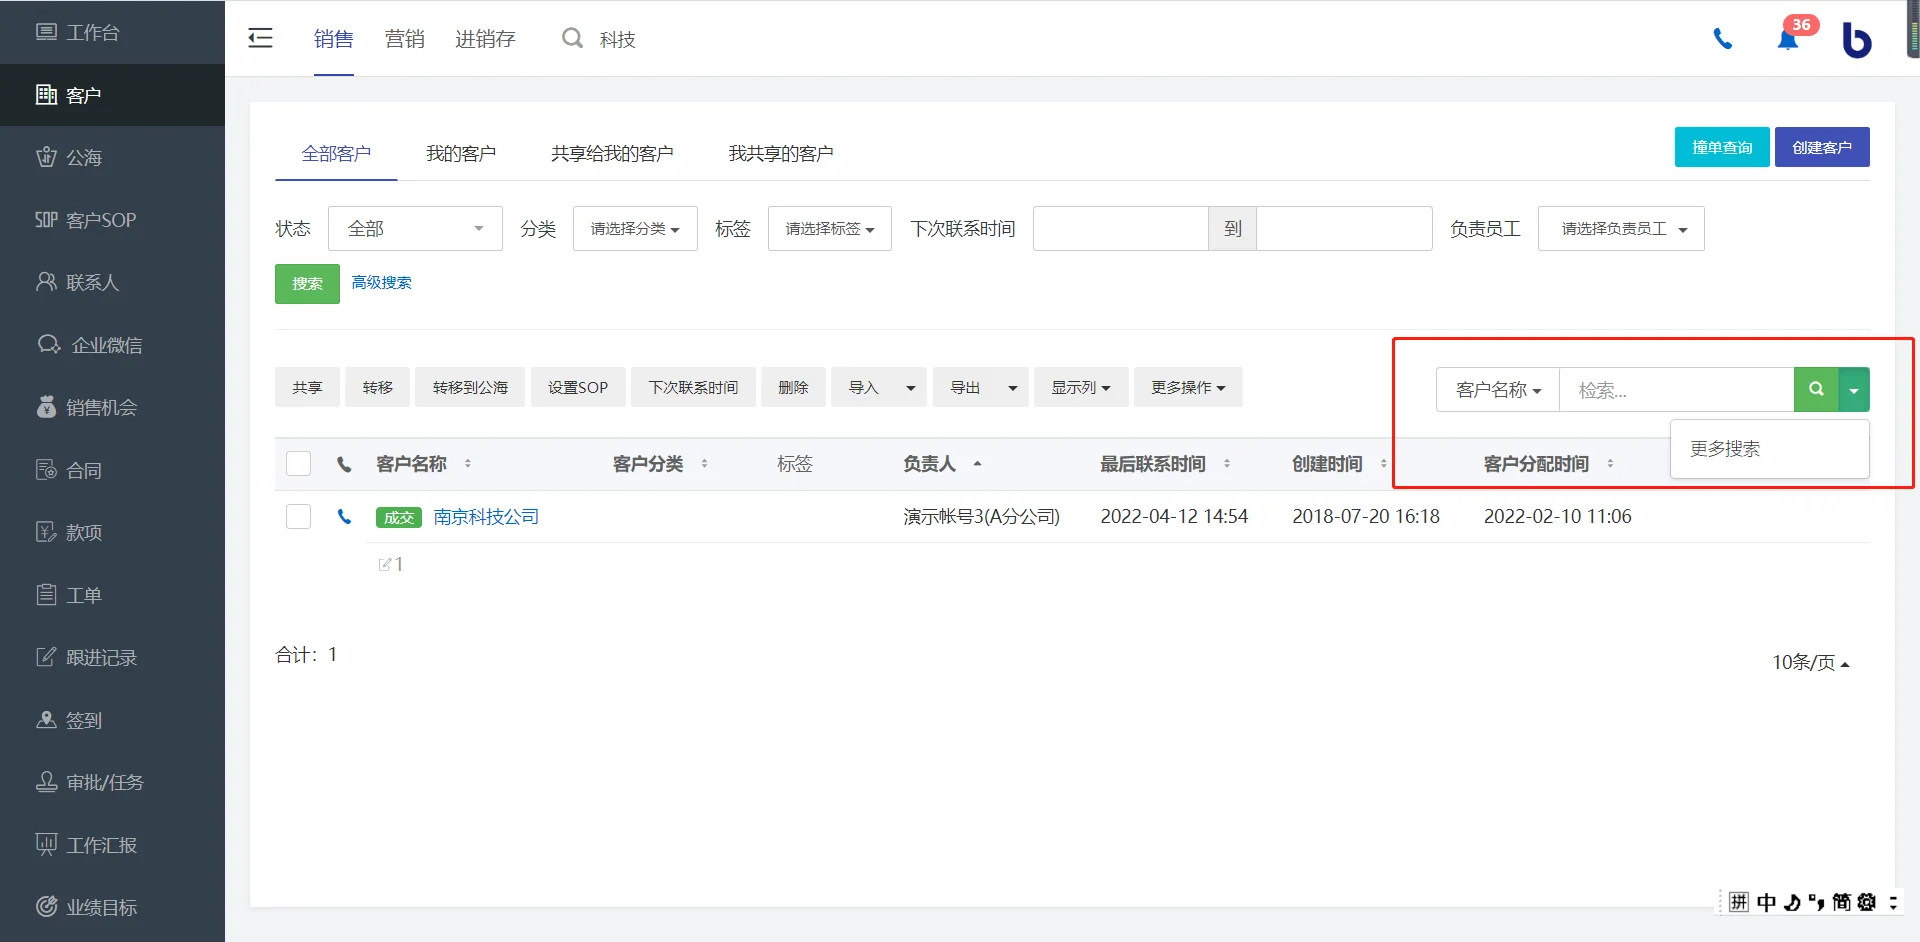Open 合同 in the sidebar
Image resolution: width=1920 pixels, height=942 pixels.
112,470
